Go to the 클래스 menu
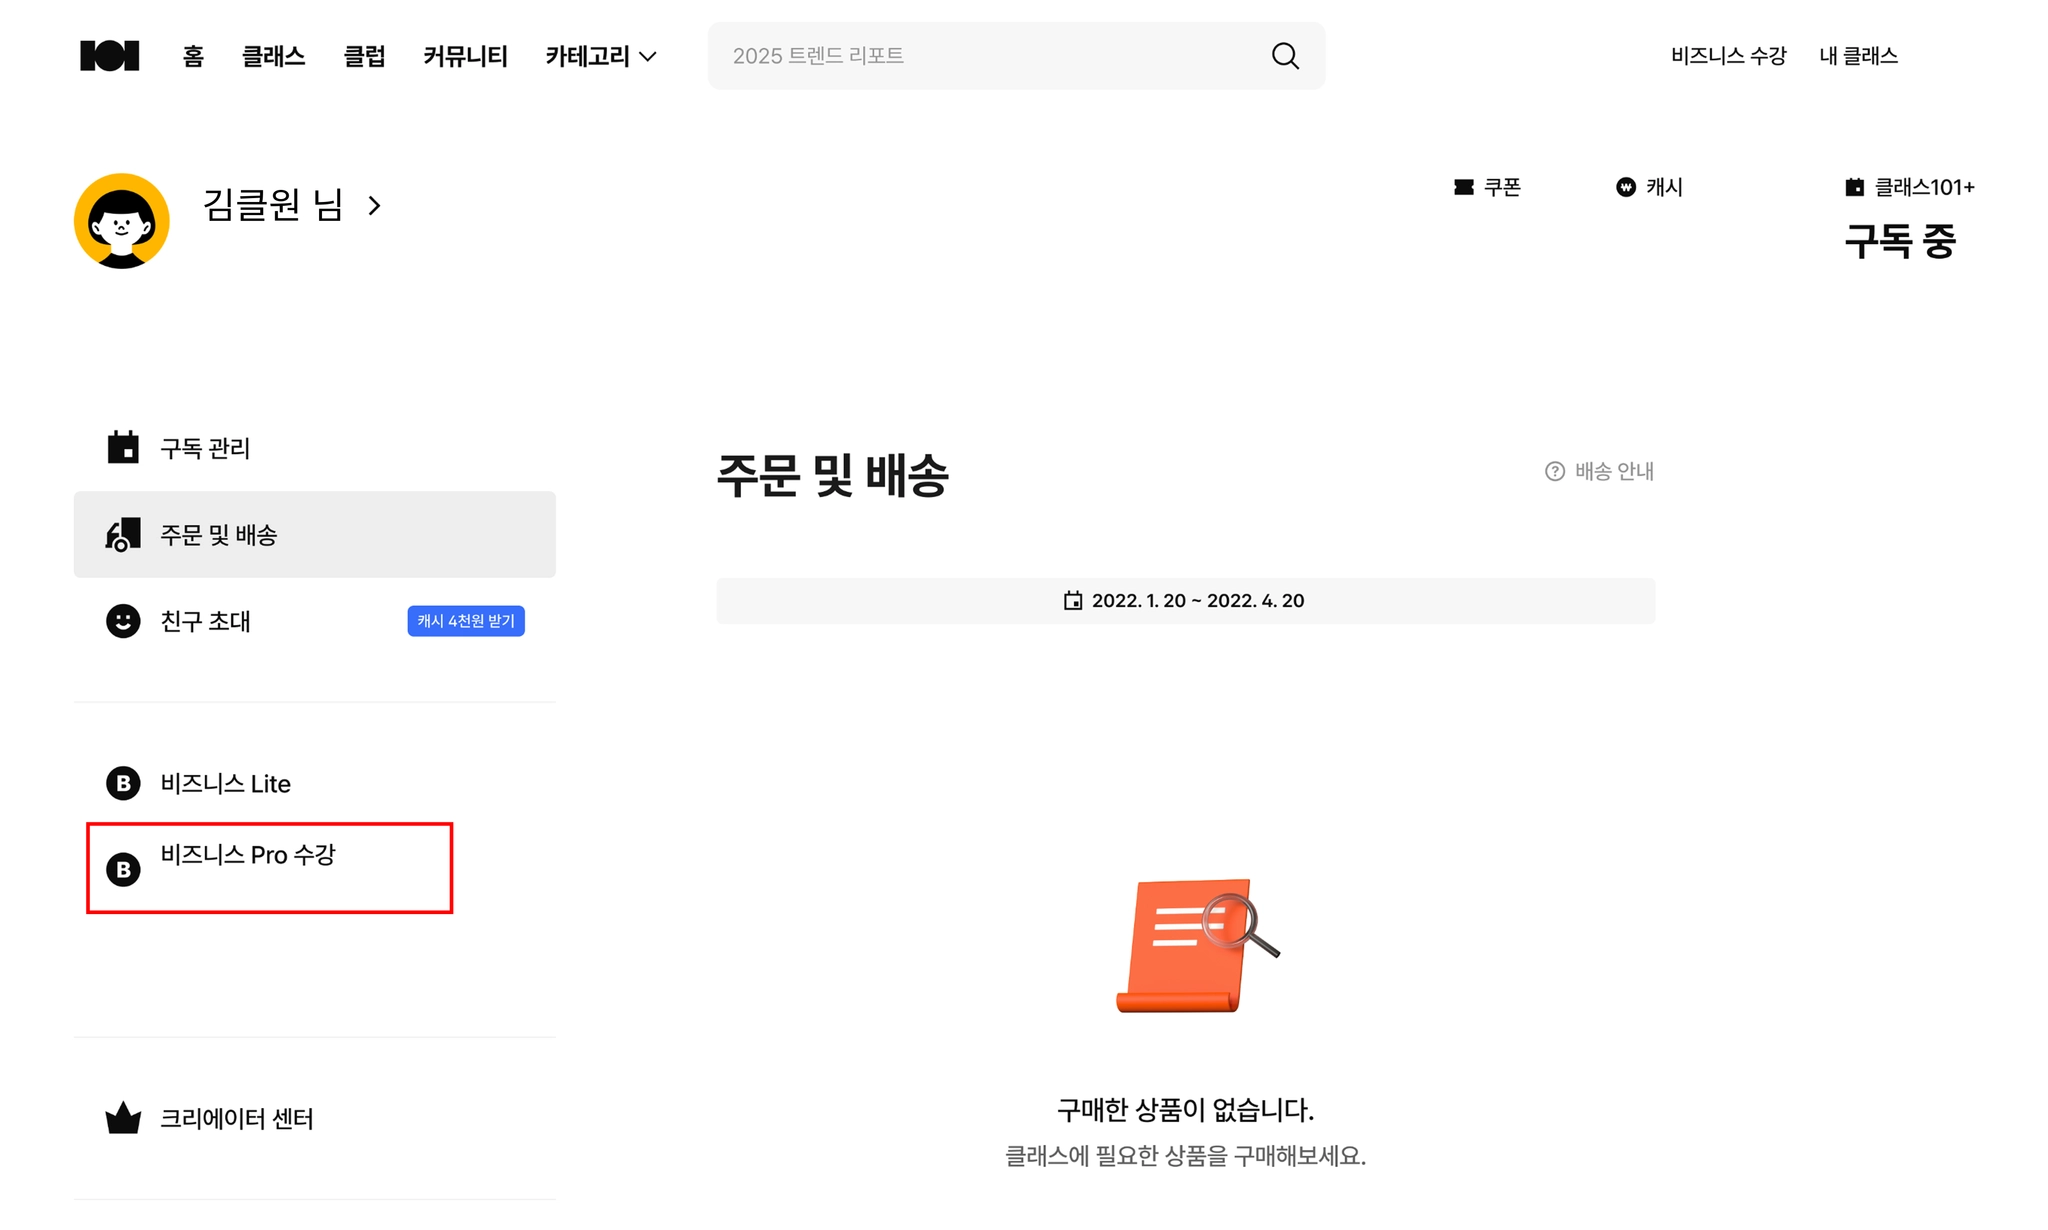Image resolution: width=2048 pixels, height=1230 pixels. click(273, 56)
